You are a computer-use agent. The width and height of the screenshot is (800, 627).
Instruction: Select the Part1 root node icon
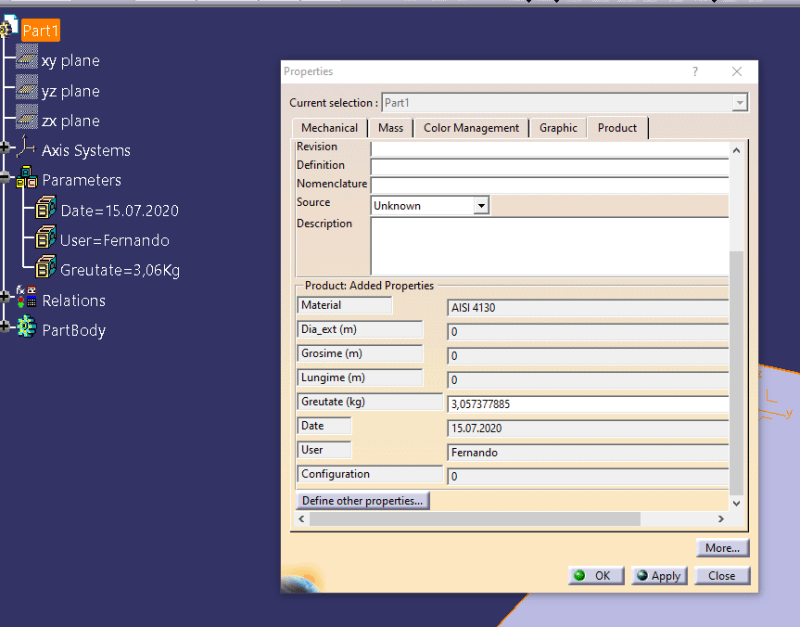click(9, 27)
